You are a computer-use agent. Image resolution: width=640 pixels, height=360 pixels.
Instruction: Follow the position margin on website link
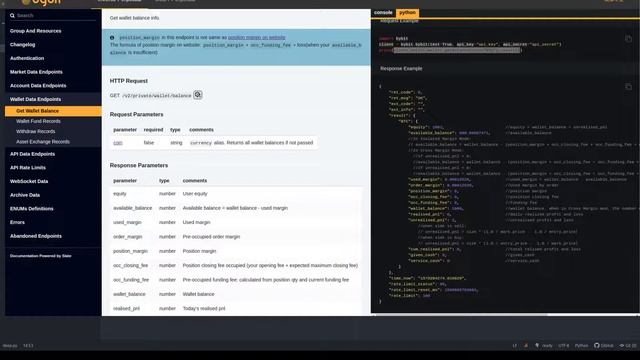click(256, 38)
